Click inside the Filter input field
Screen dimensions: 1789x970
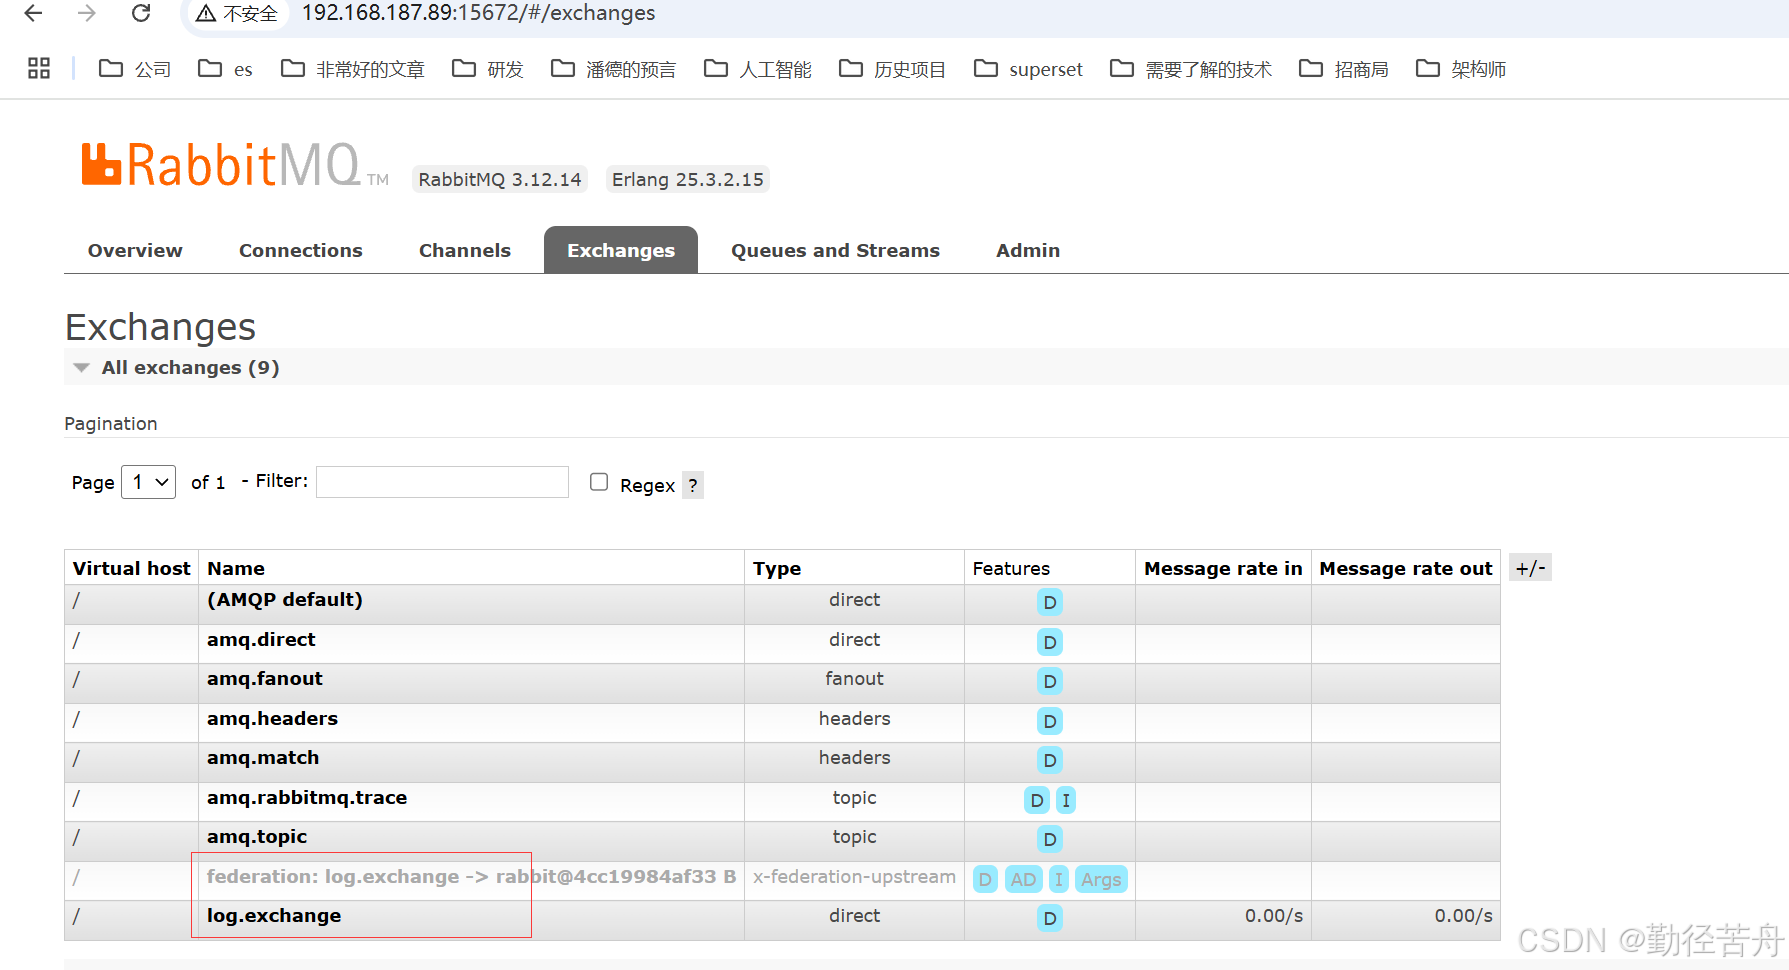click(441, 481)
